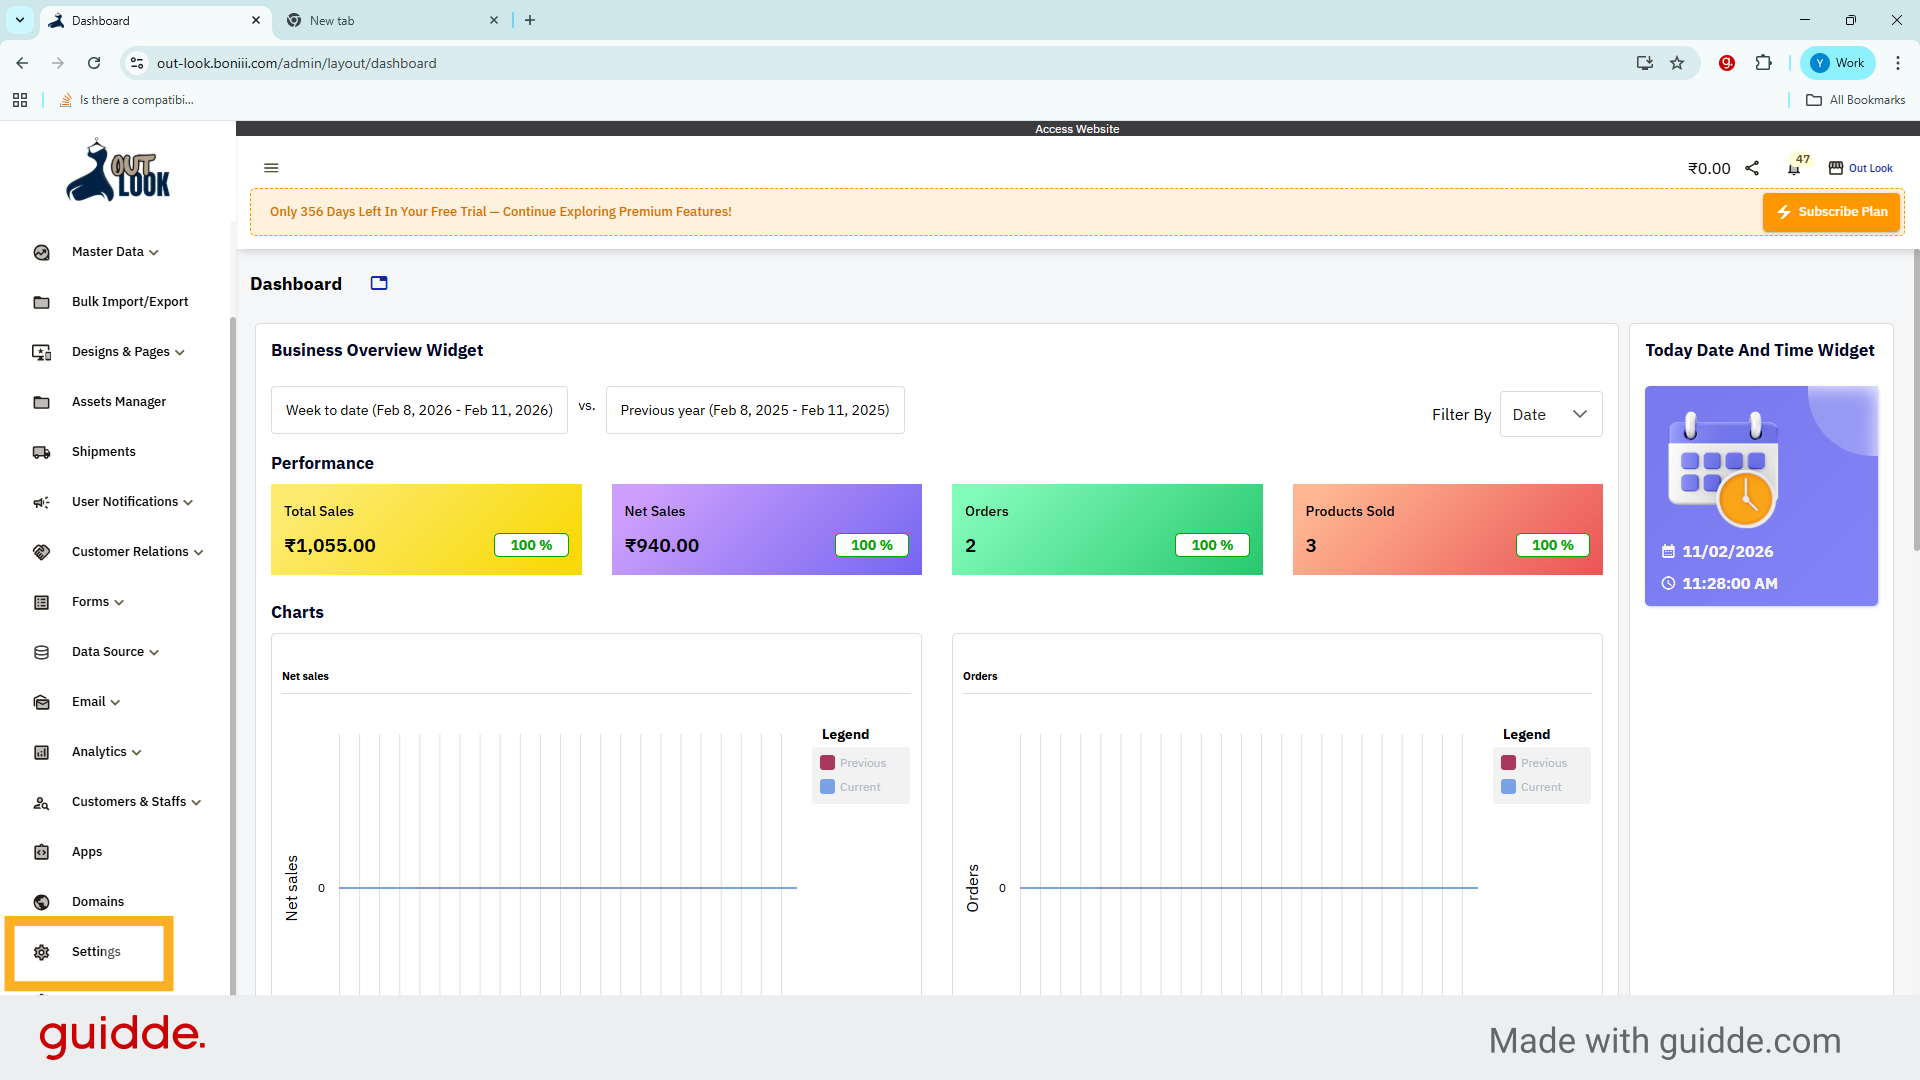Image resolution: width=1920 pixels, height=1080 pixels.
Task: Open the Shipments menu item
Action: click(104, 452)
